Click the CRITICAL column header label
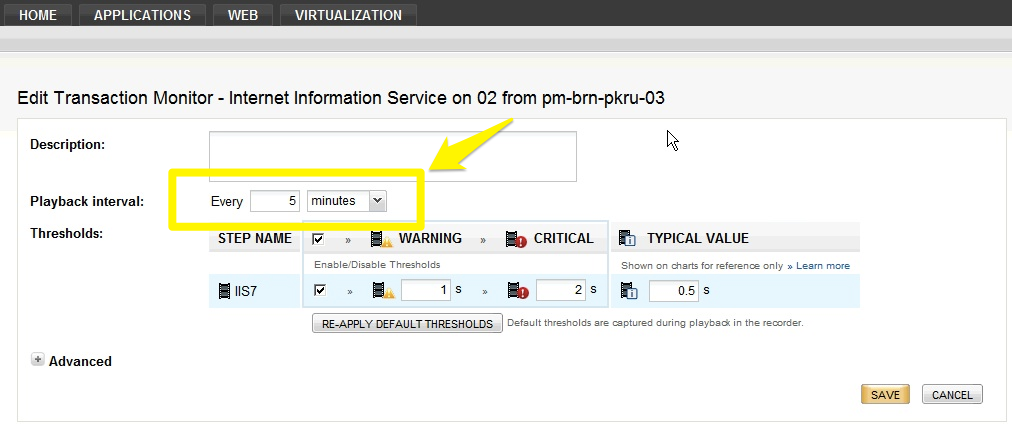Screen dimensions: 1012x429 (x=563, y=239)
